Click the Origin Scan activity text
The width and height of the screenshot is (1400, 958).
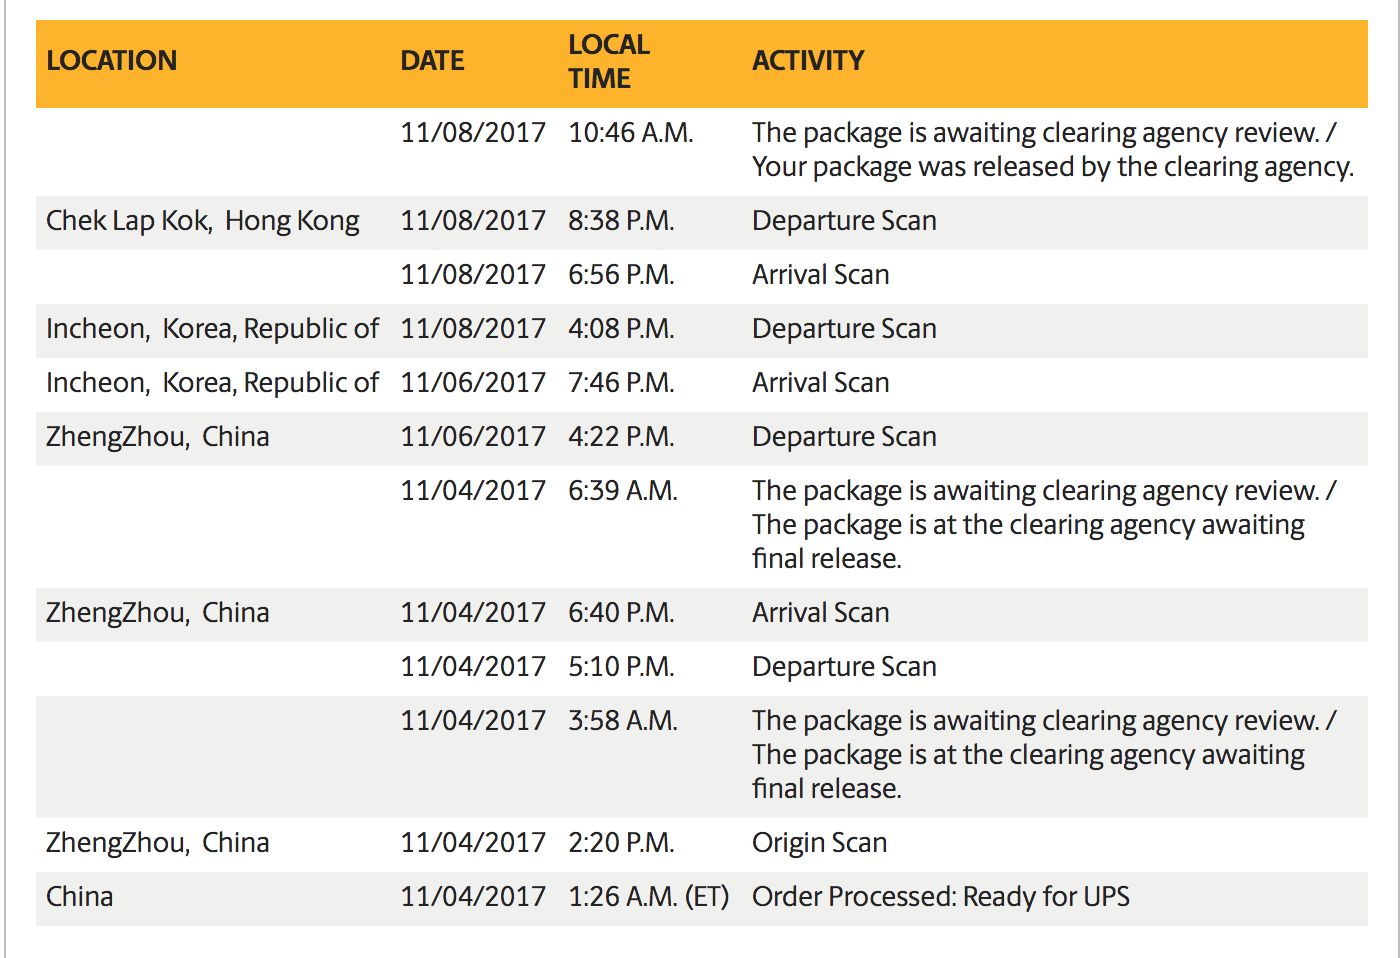point(819,843)
